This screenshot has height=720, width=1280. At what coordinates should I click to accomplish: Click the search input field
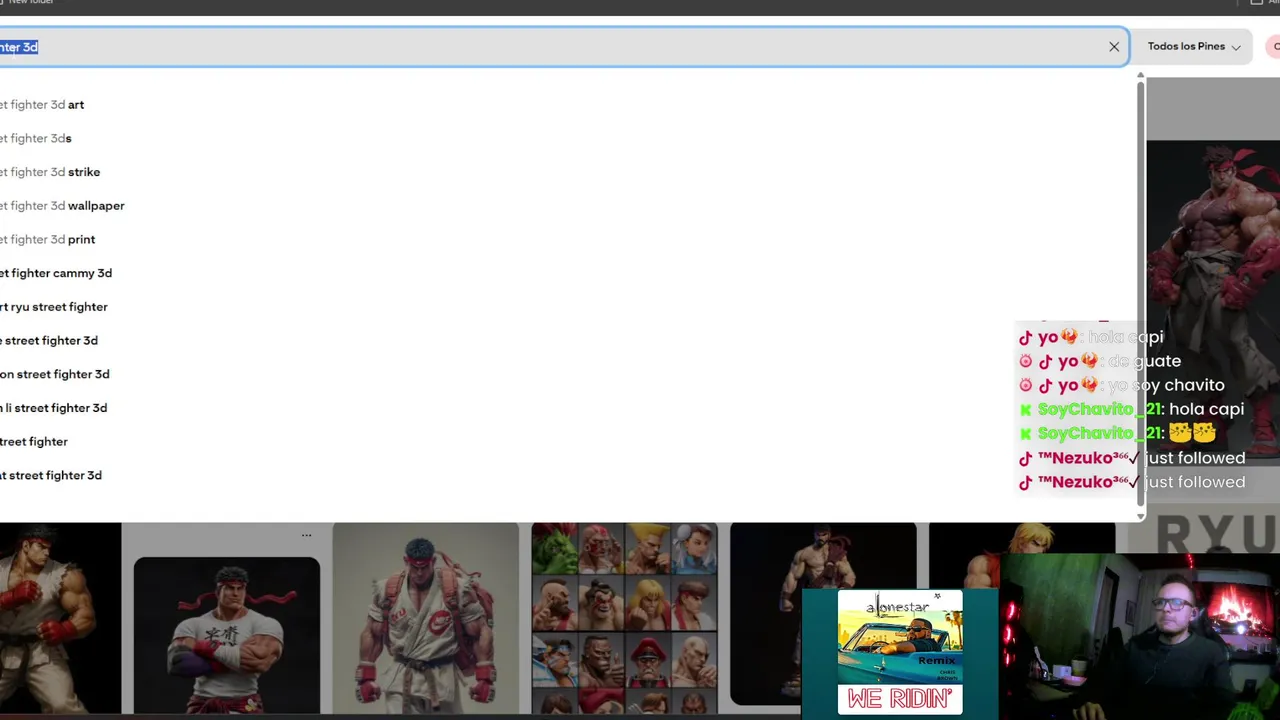point(563,47)
